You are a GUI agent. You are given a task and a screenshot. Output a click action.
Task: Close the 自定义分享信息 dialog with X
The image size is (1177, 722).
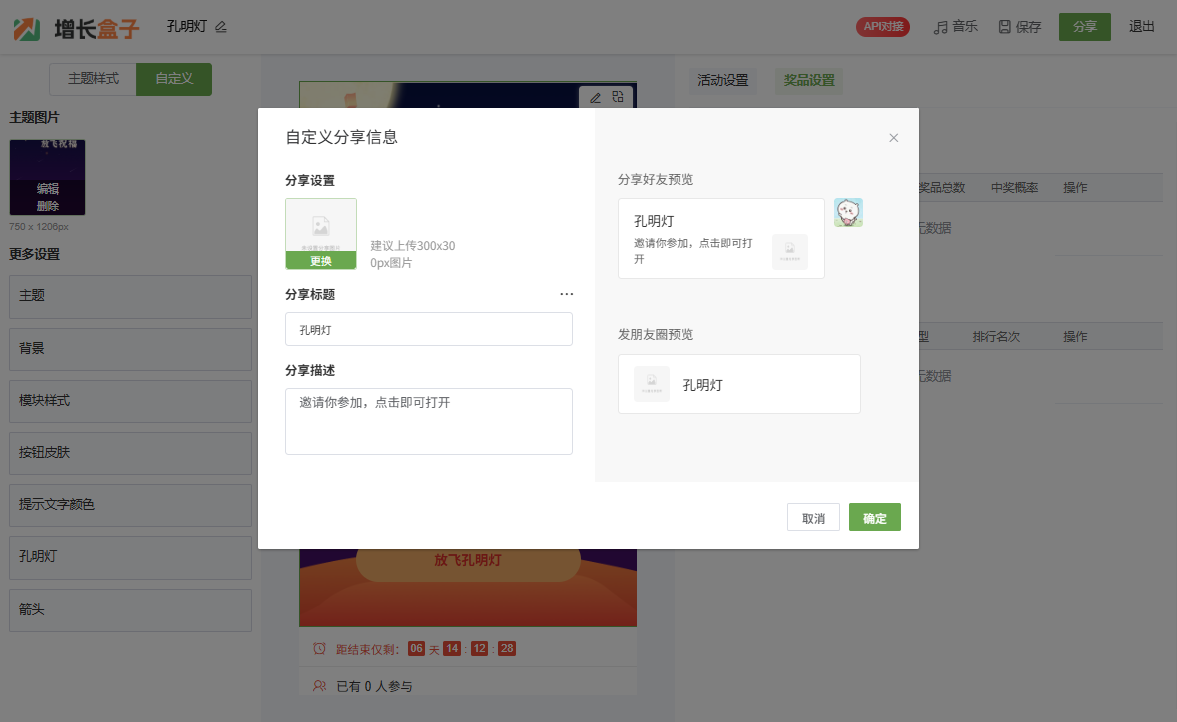click(894, 138)
